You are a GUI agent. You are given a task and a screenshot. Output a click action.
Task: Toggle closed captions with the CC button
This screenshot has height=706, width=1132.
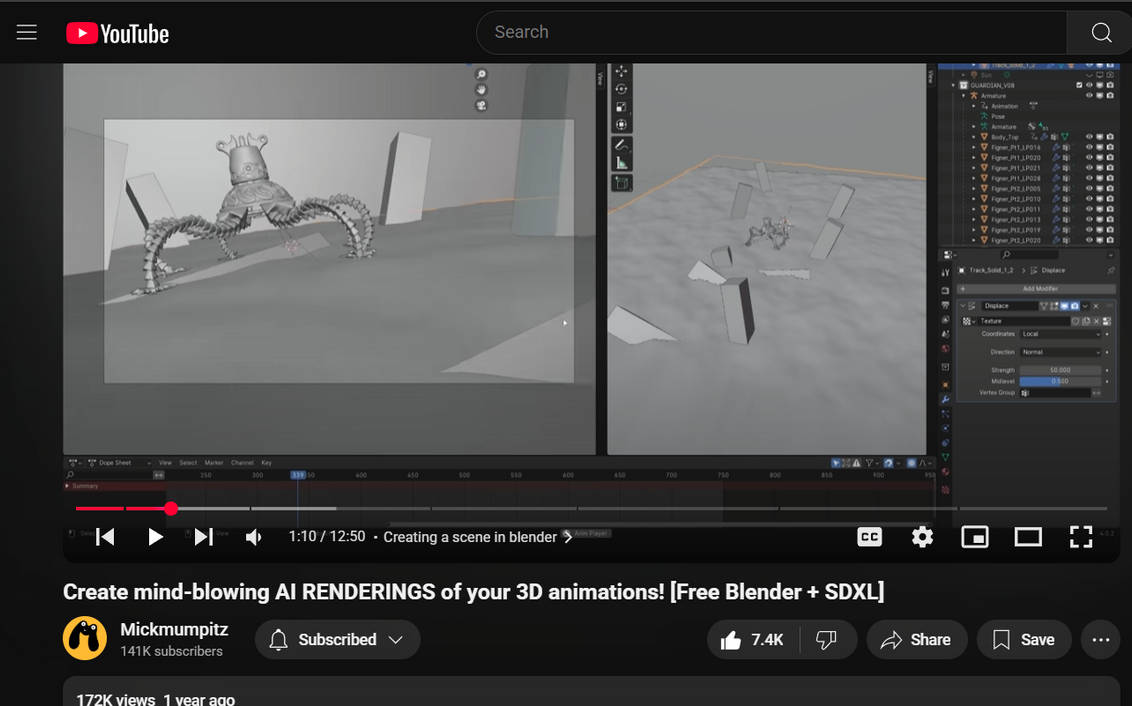(869, 537)
